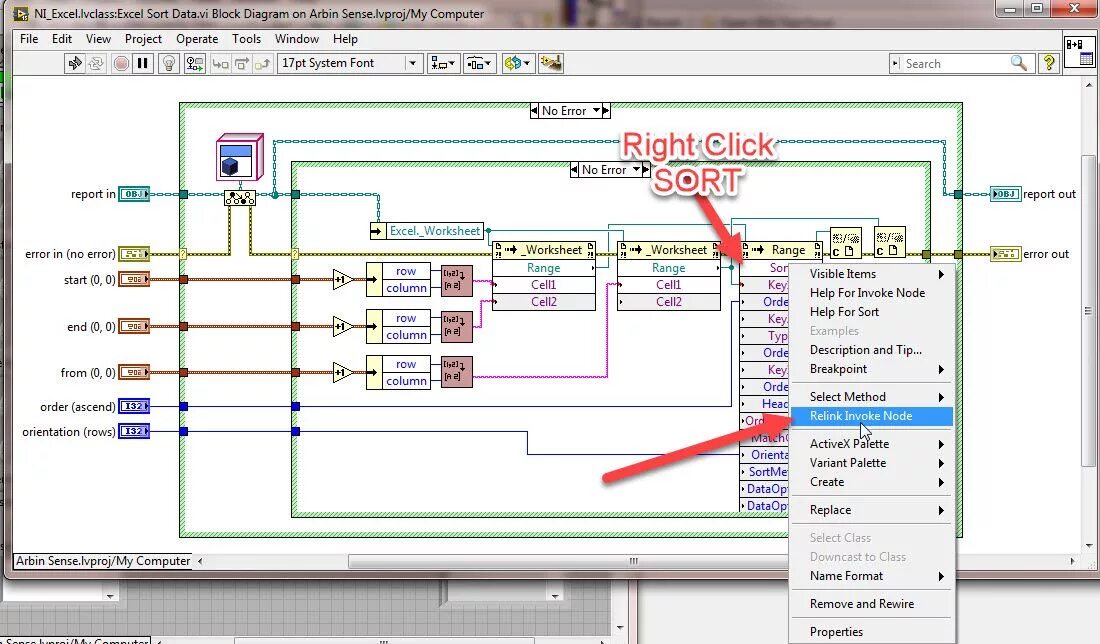
Task: Click the Step Out button
Action: (262, 64)
